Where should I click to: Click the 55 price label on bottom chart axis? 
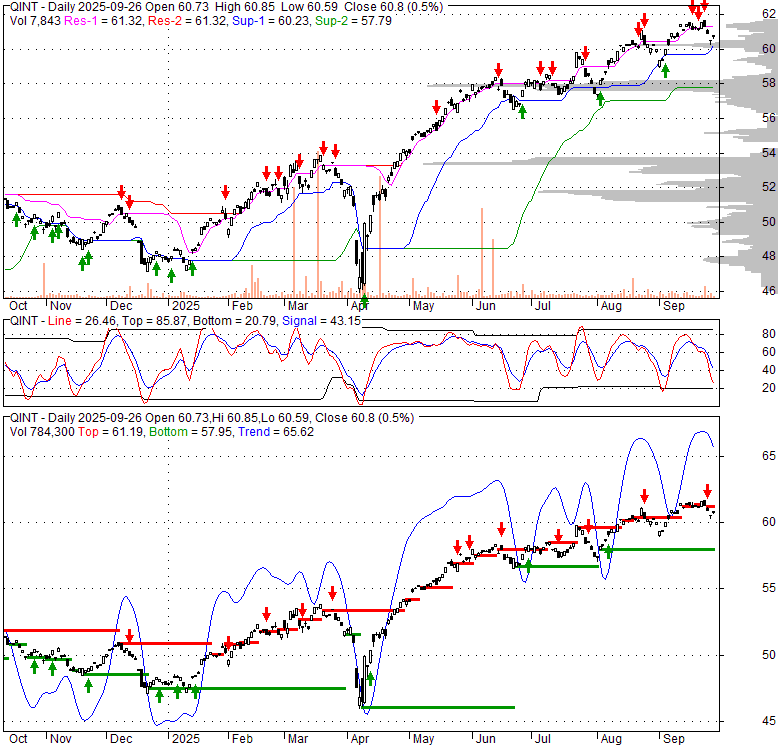(x=769, y=588)
